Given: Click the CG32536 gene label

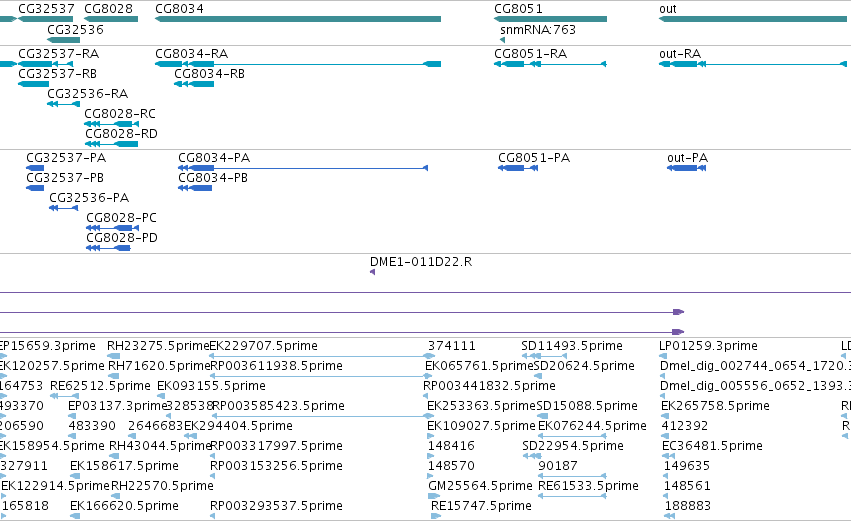Looking at the screenshot, I should coord(75,29).
